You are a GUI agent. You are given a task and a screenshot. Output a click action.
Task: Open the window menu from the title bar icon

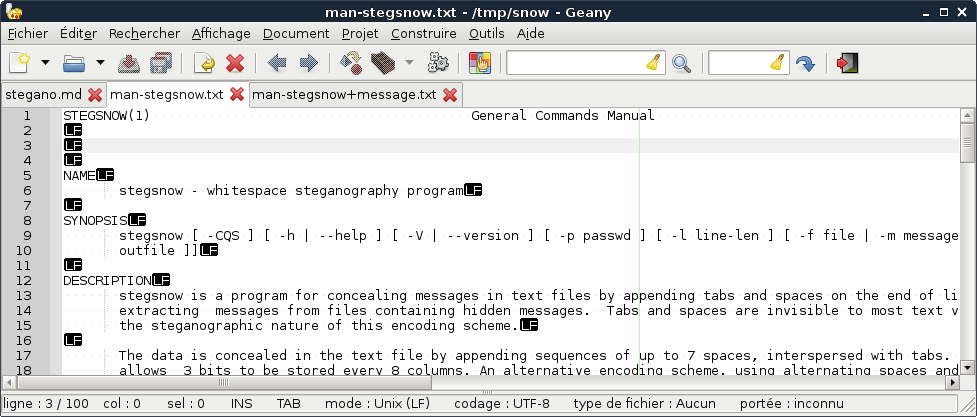point(13,11)
